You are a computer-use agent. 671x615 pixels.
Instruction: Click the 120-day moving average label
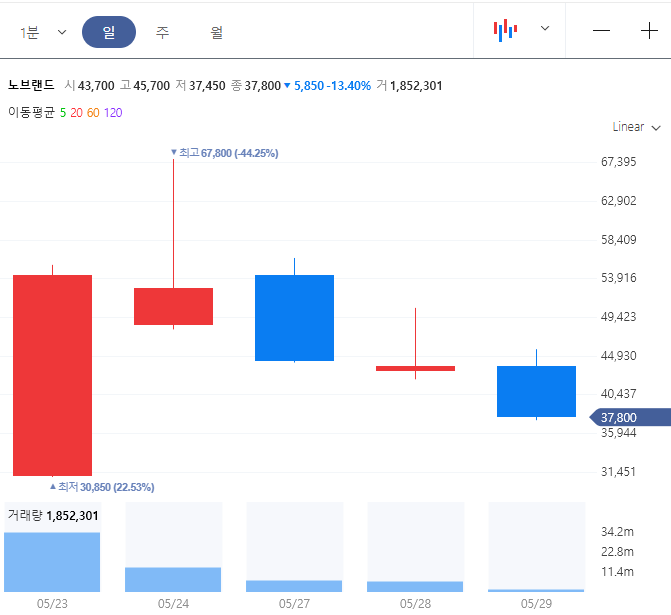tap(113, 113)
